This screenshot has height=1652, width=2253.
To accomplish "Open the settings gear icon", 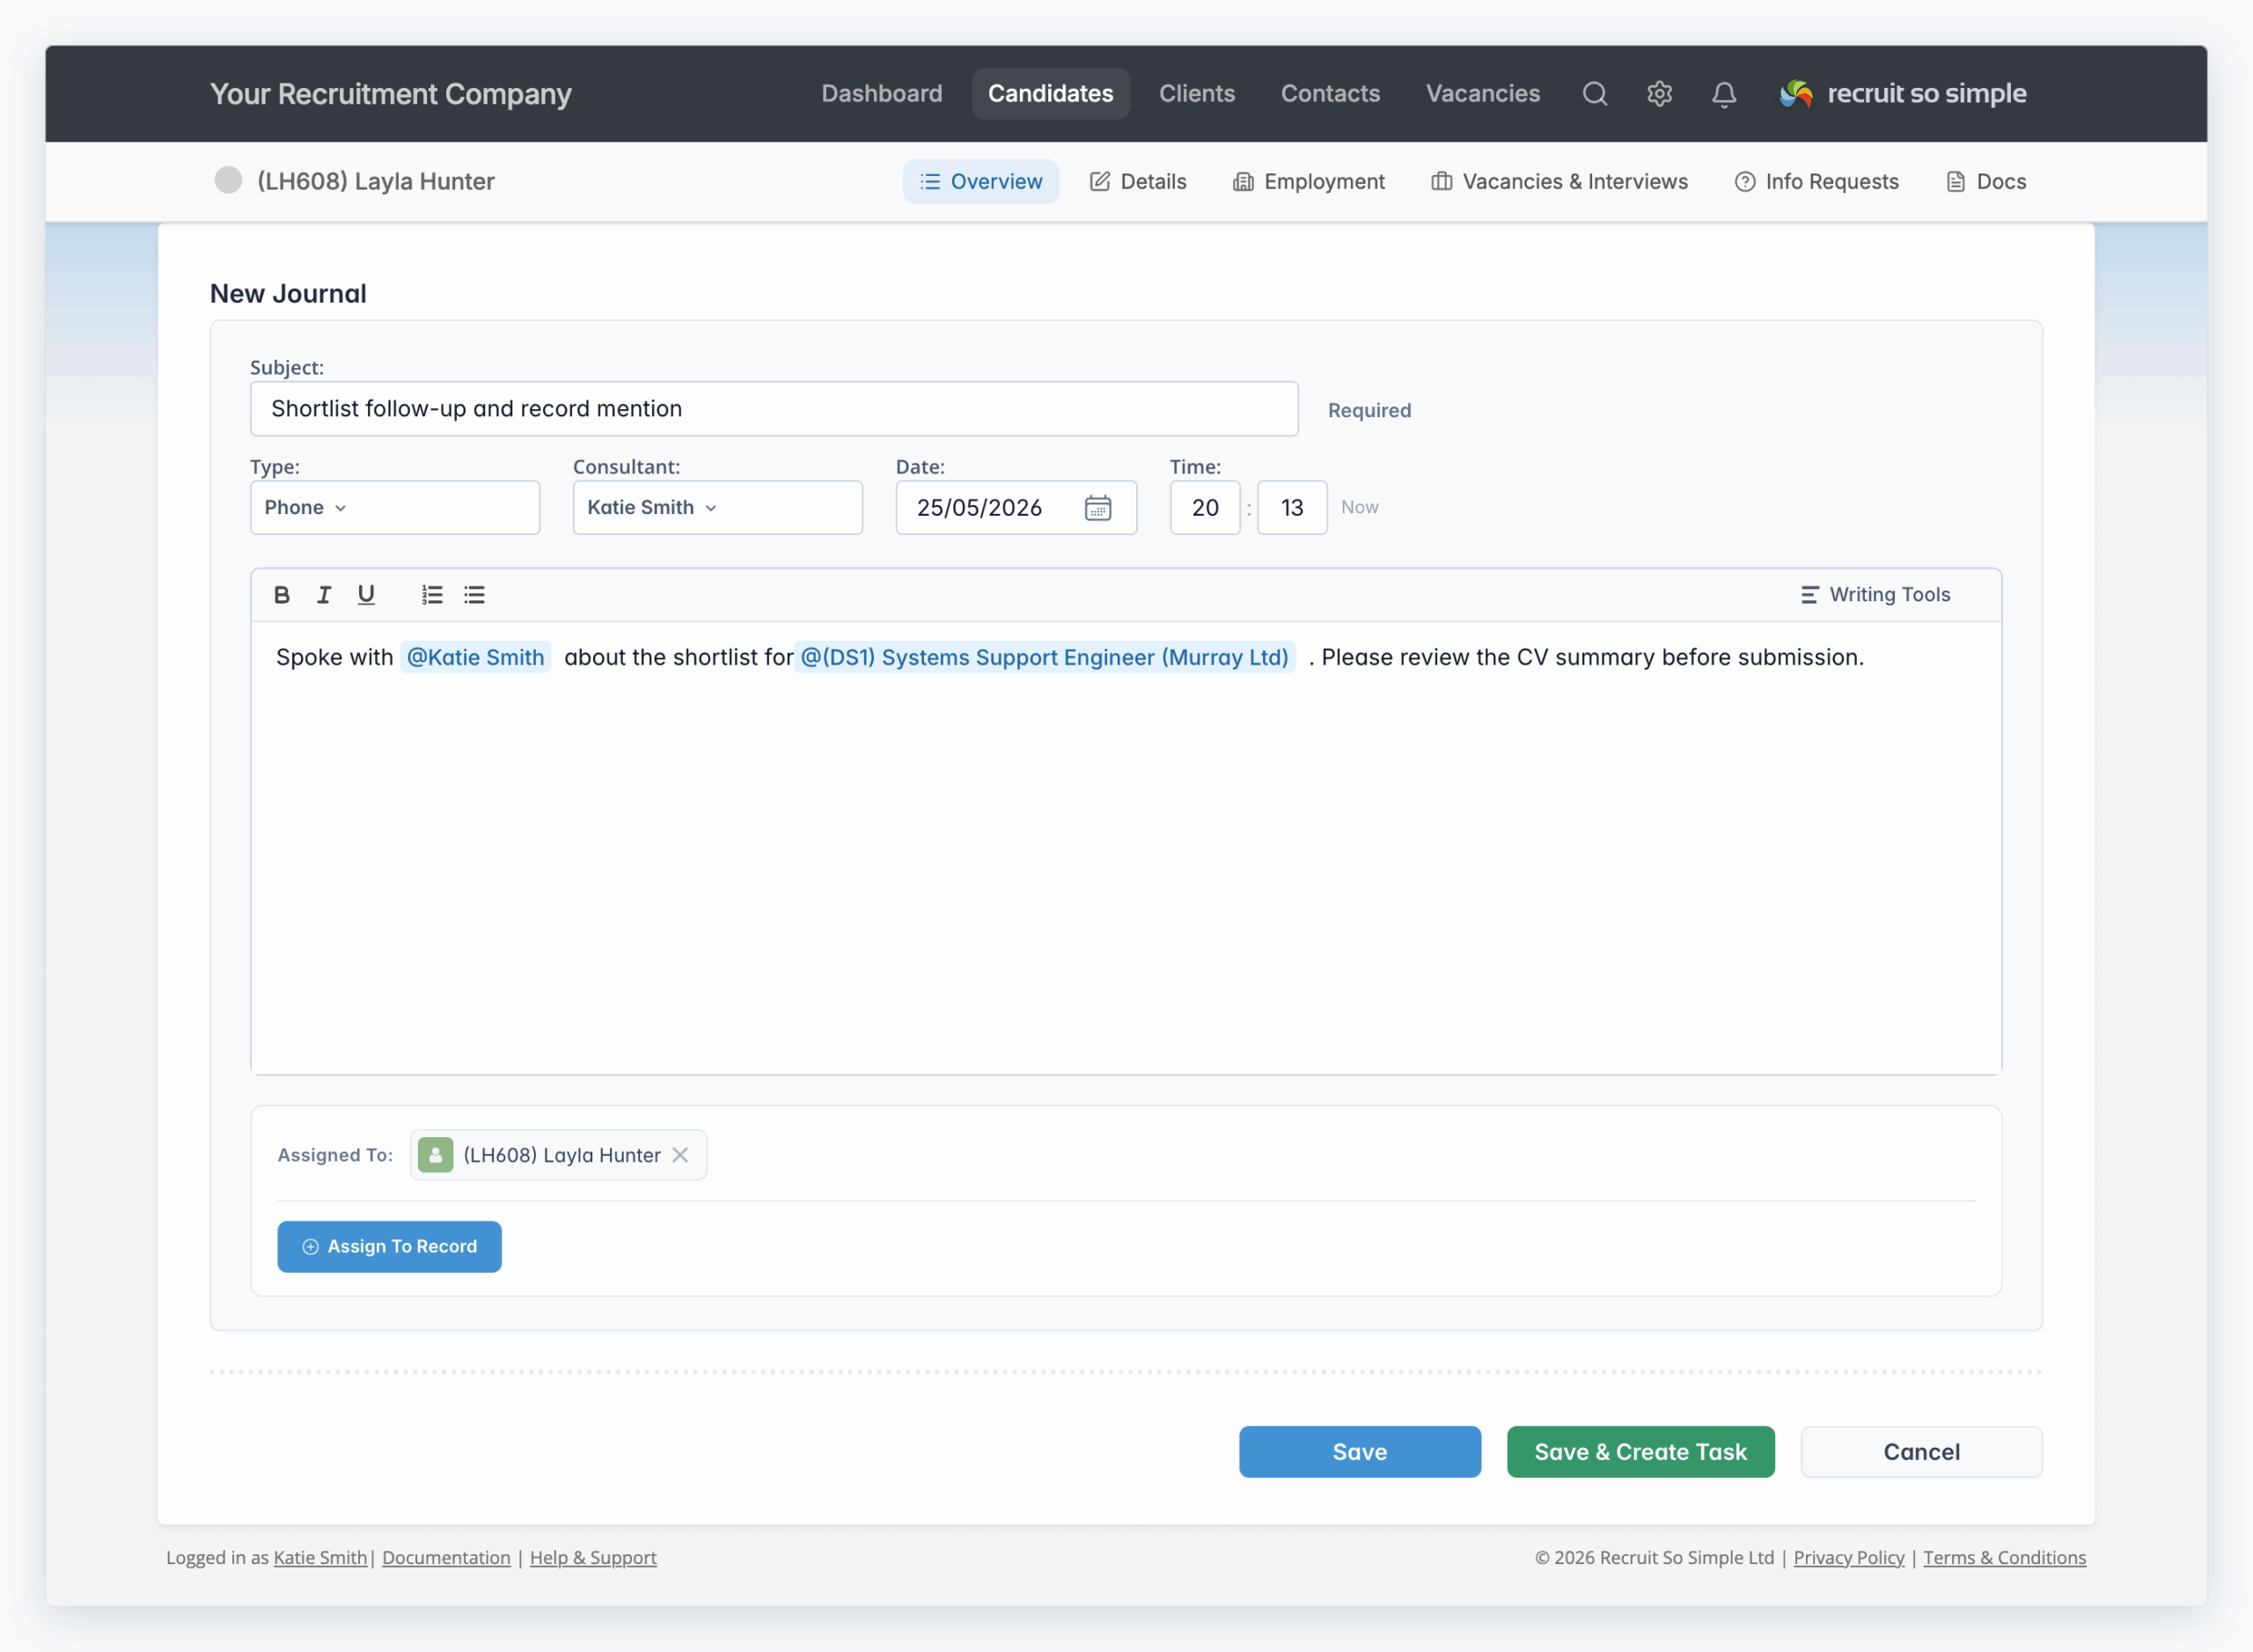I will [1659, 94].
